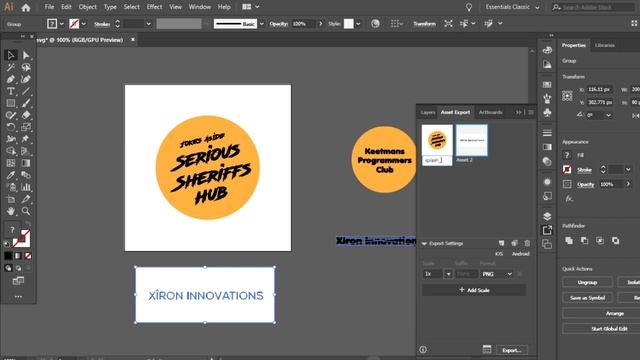Select the Type tool

(11, 91)
